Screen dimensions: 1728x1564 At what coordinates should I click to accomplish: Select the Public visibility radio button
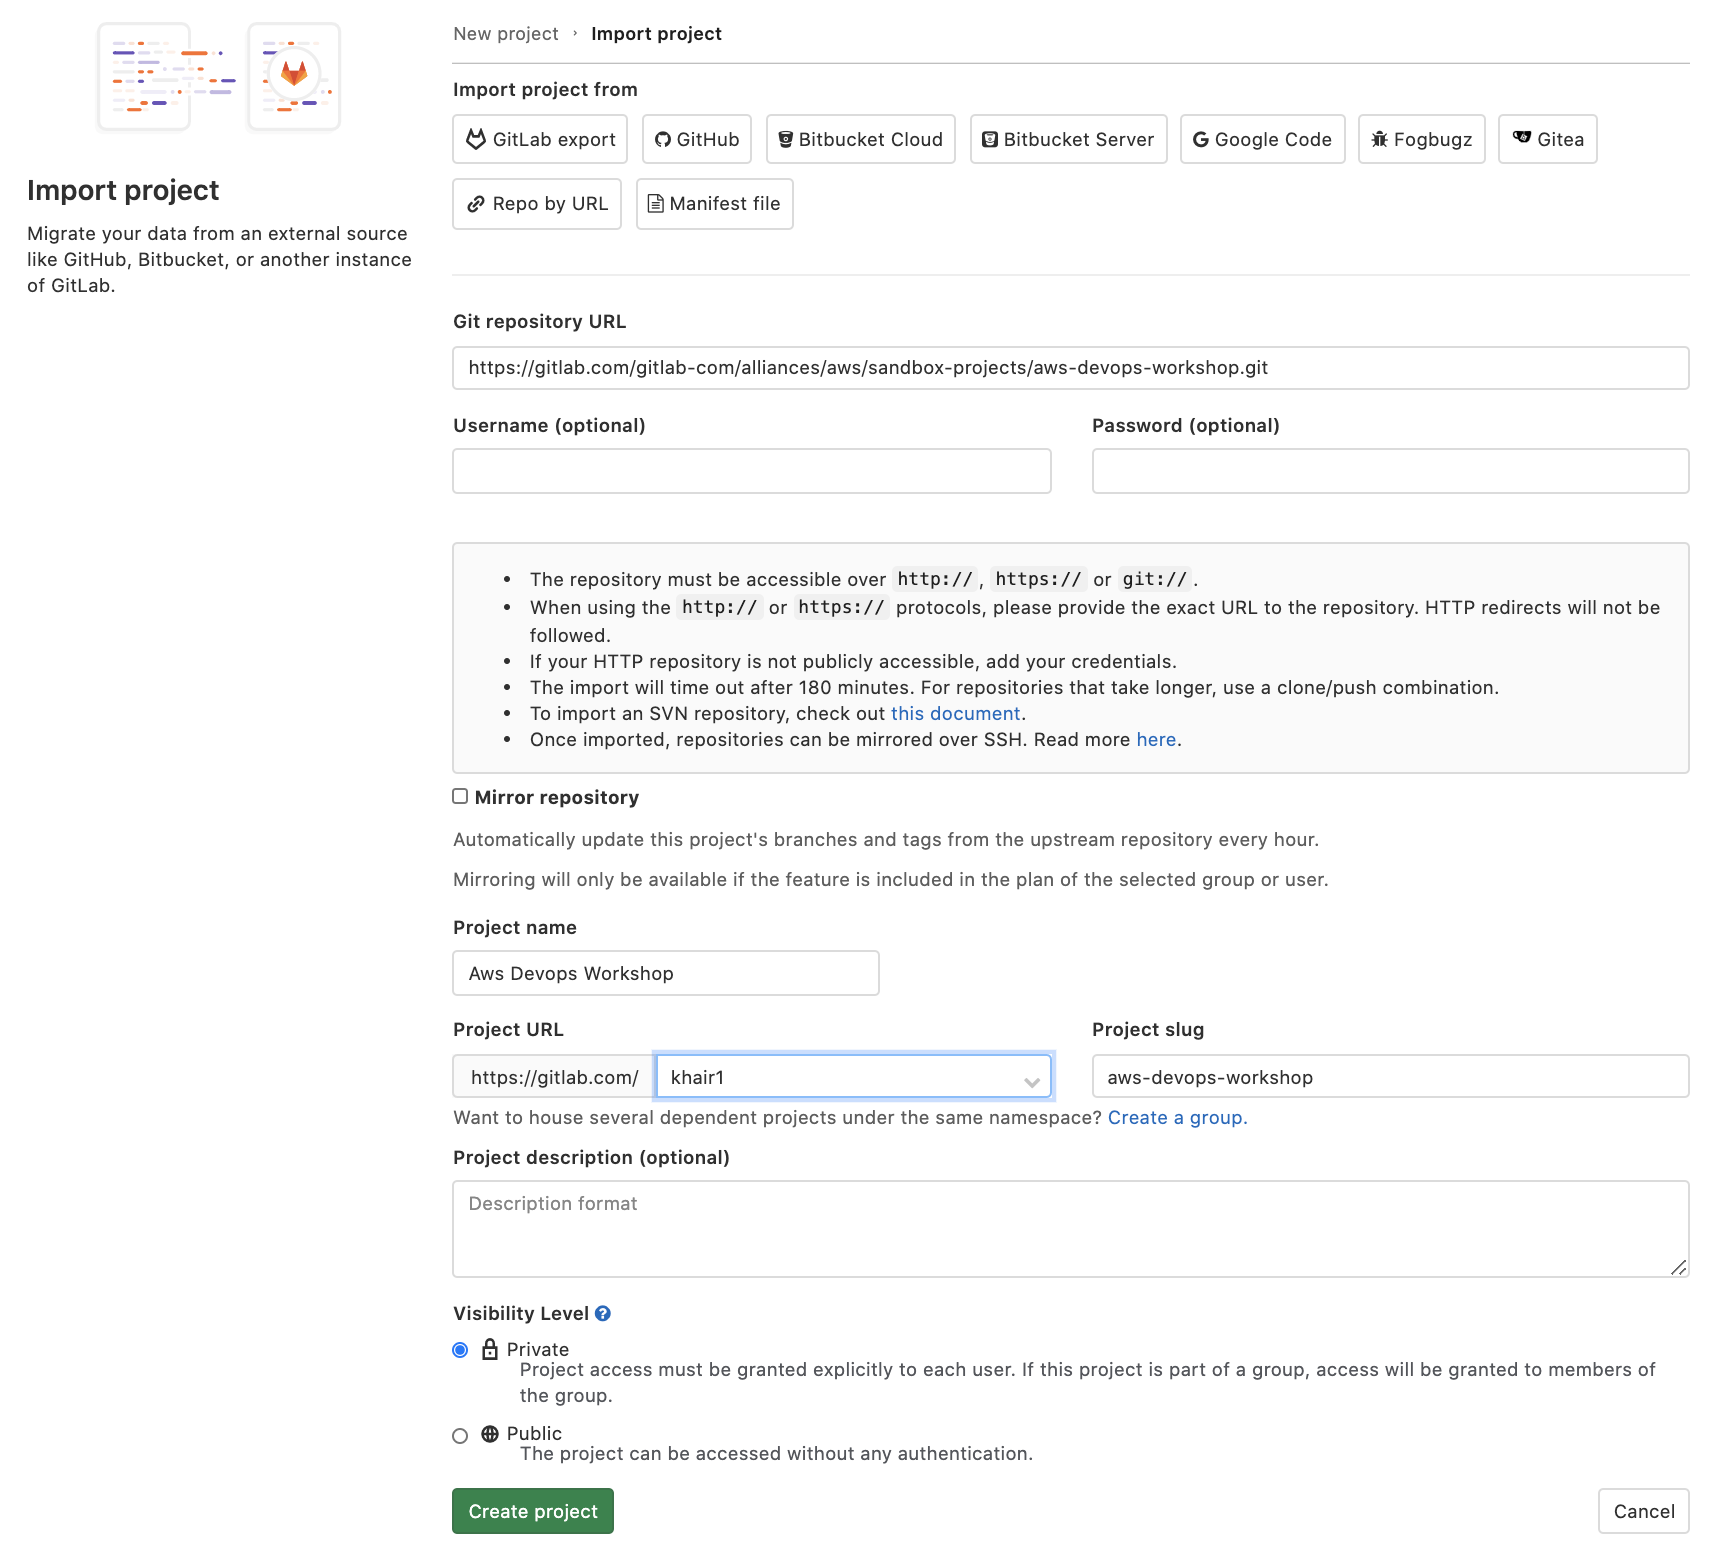[460, 1436]
